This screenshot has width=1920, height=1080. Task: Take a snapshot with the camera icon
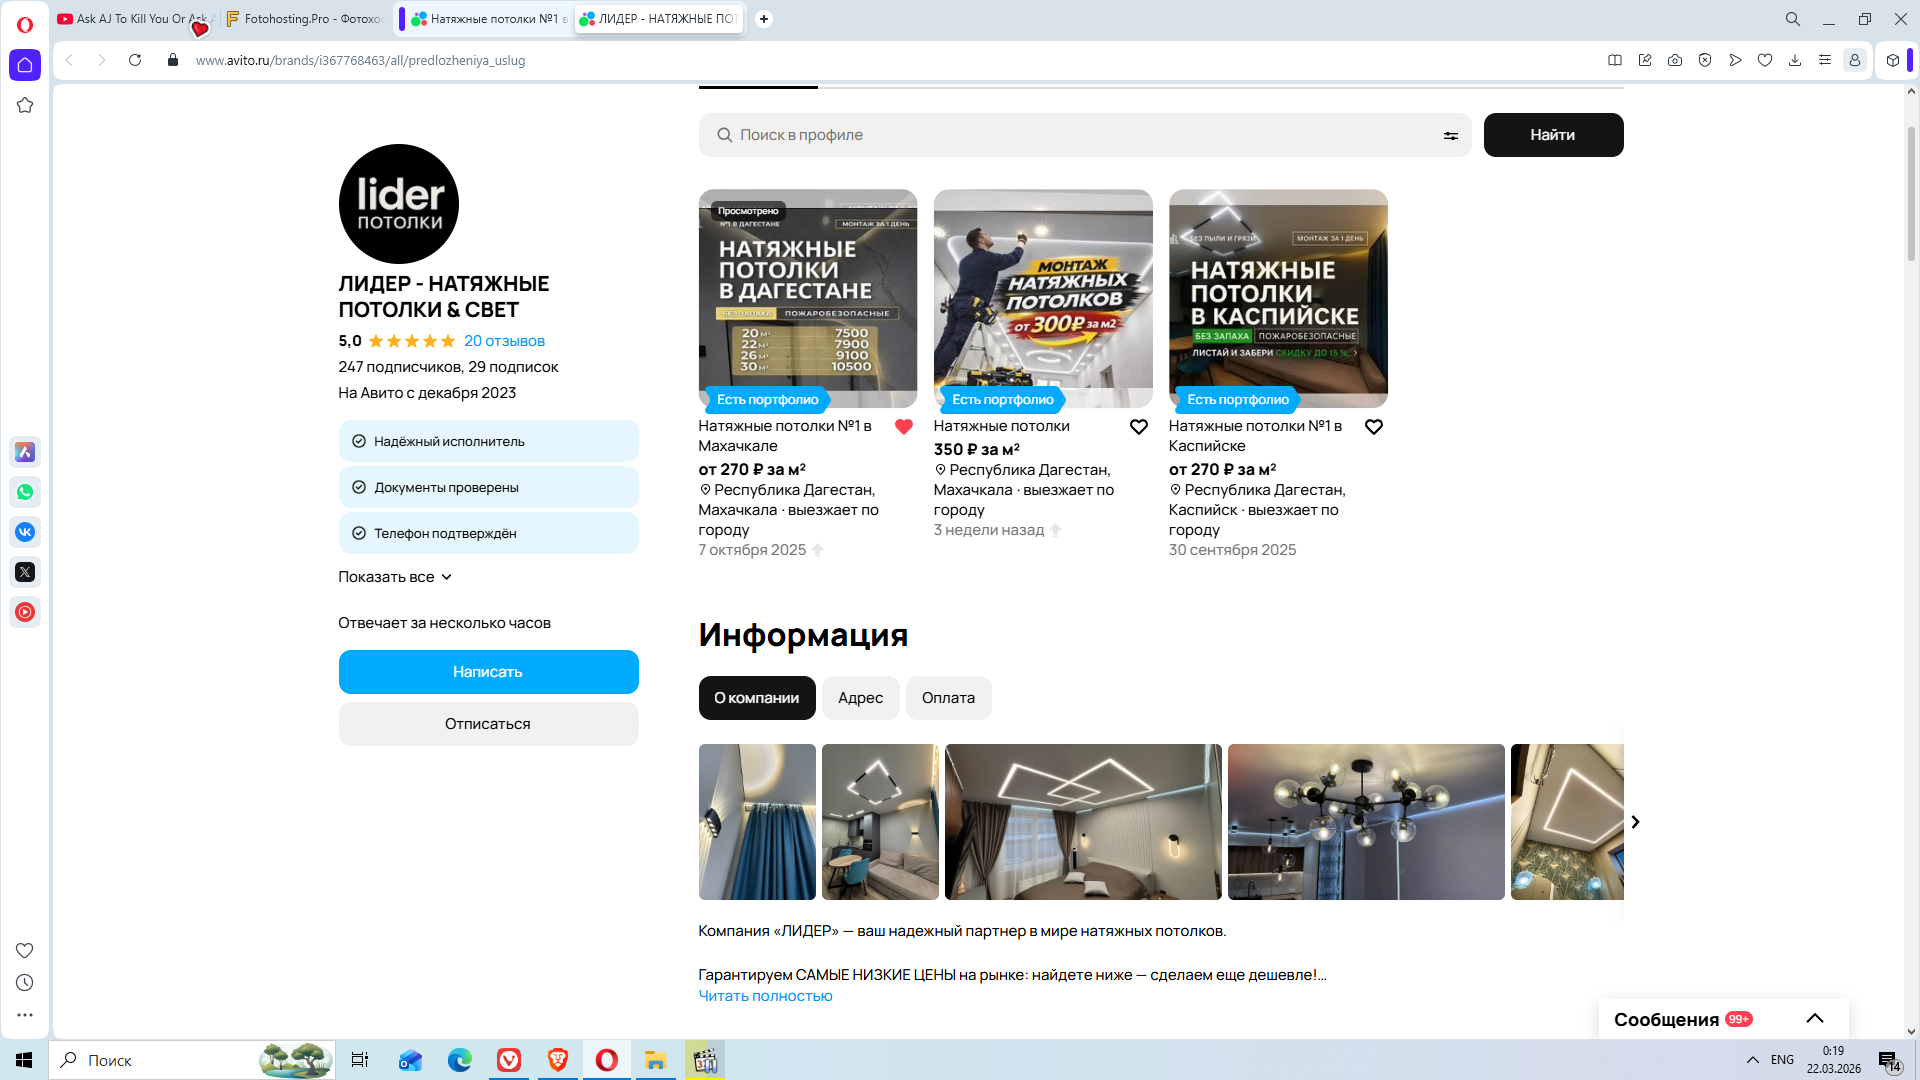tap(1675, 60)
